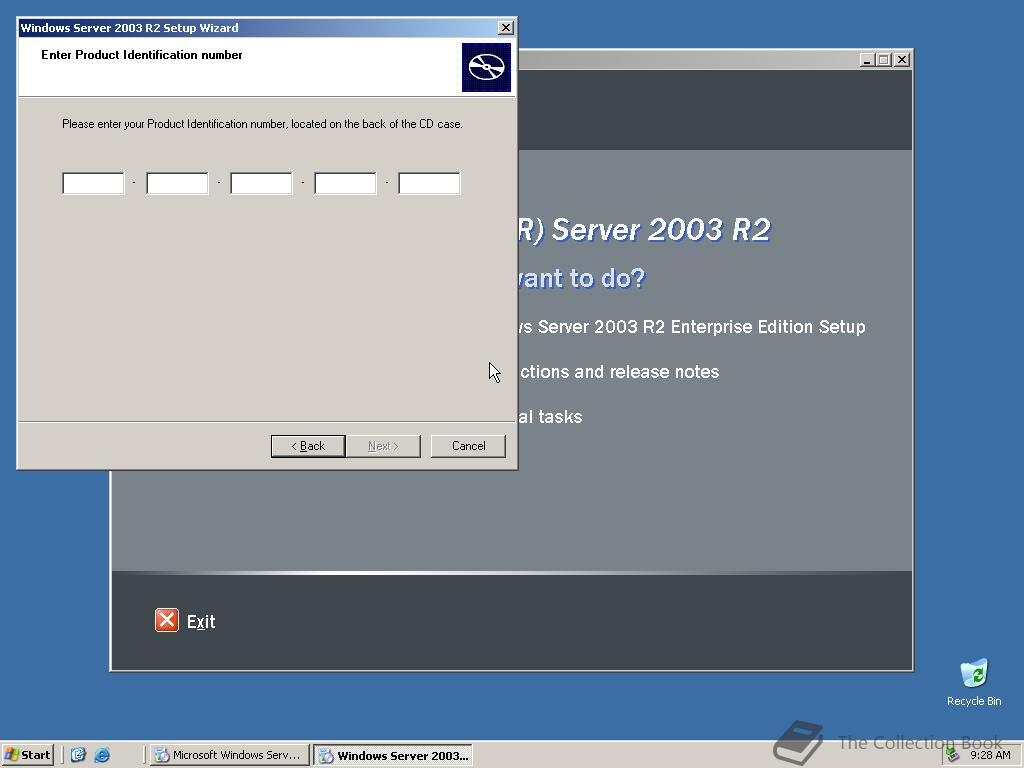Click the additional tasks link
The height and width of the screenshot is (768, 1024).
click(x=551, y=417)
